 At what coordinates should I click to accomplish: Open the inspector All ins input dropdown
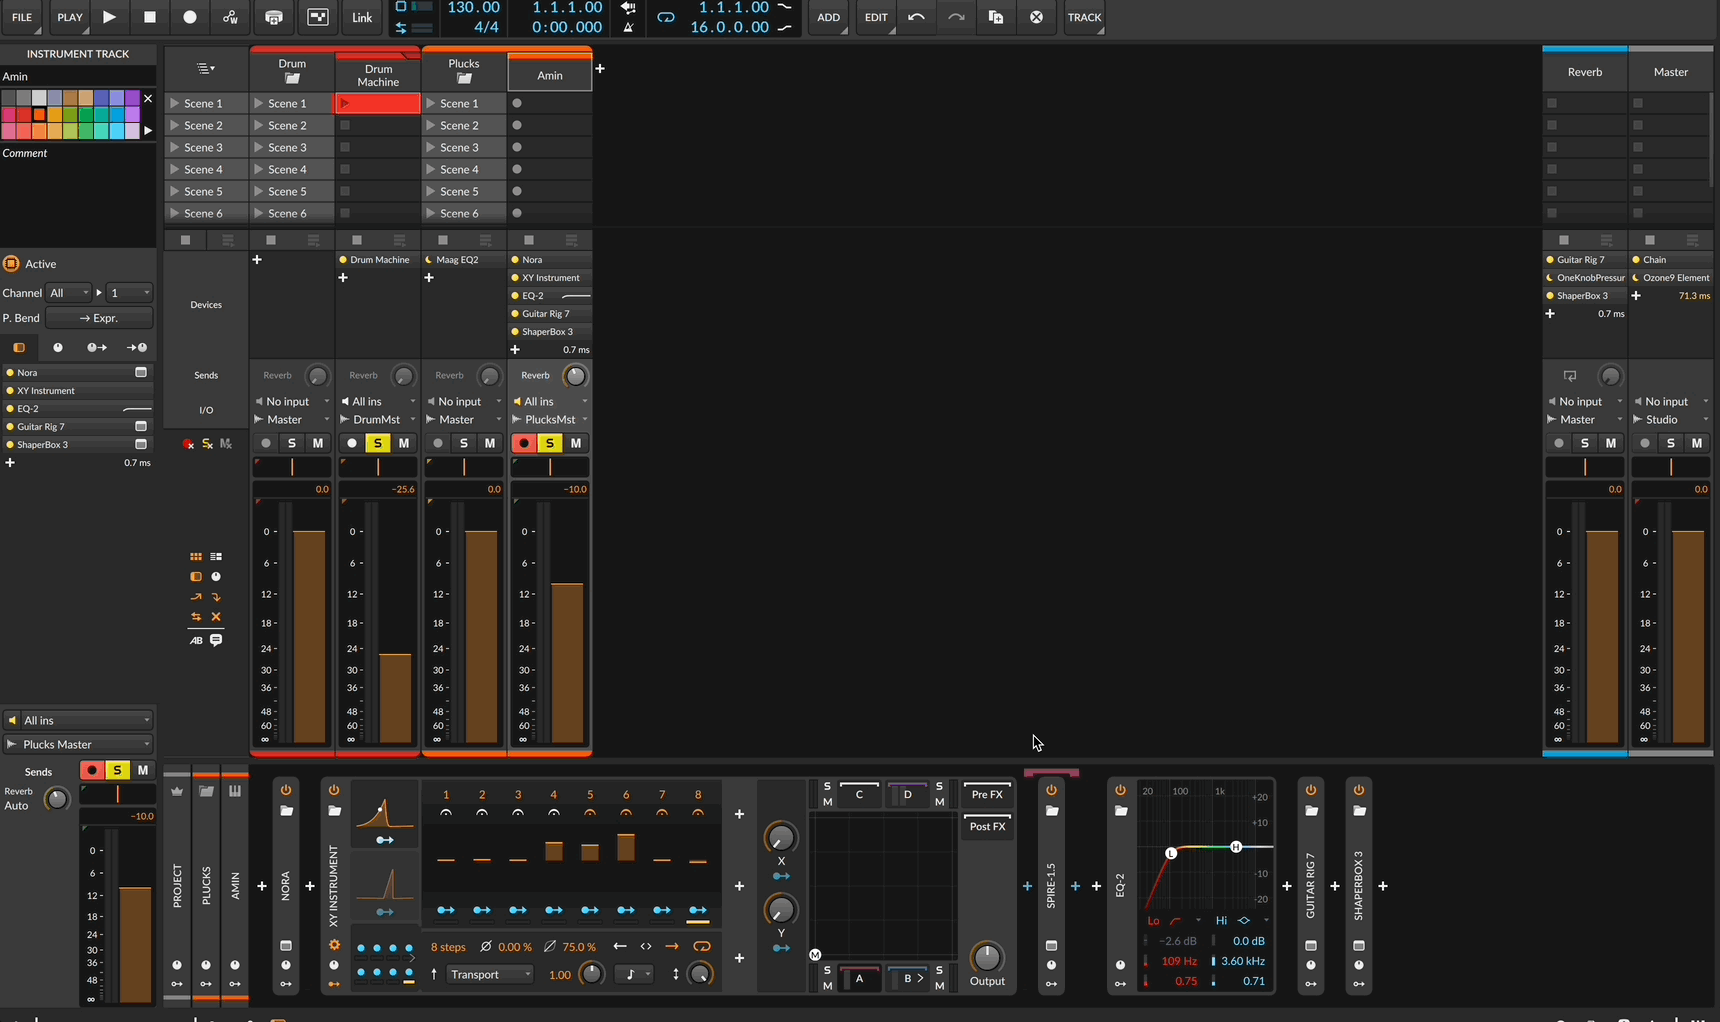[78, 720]
